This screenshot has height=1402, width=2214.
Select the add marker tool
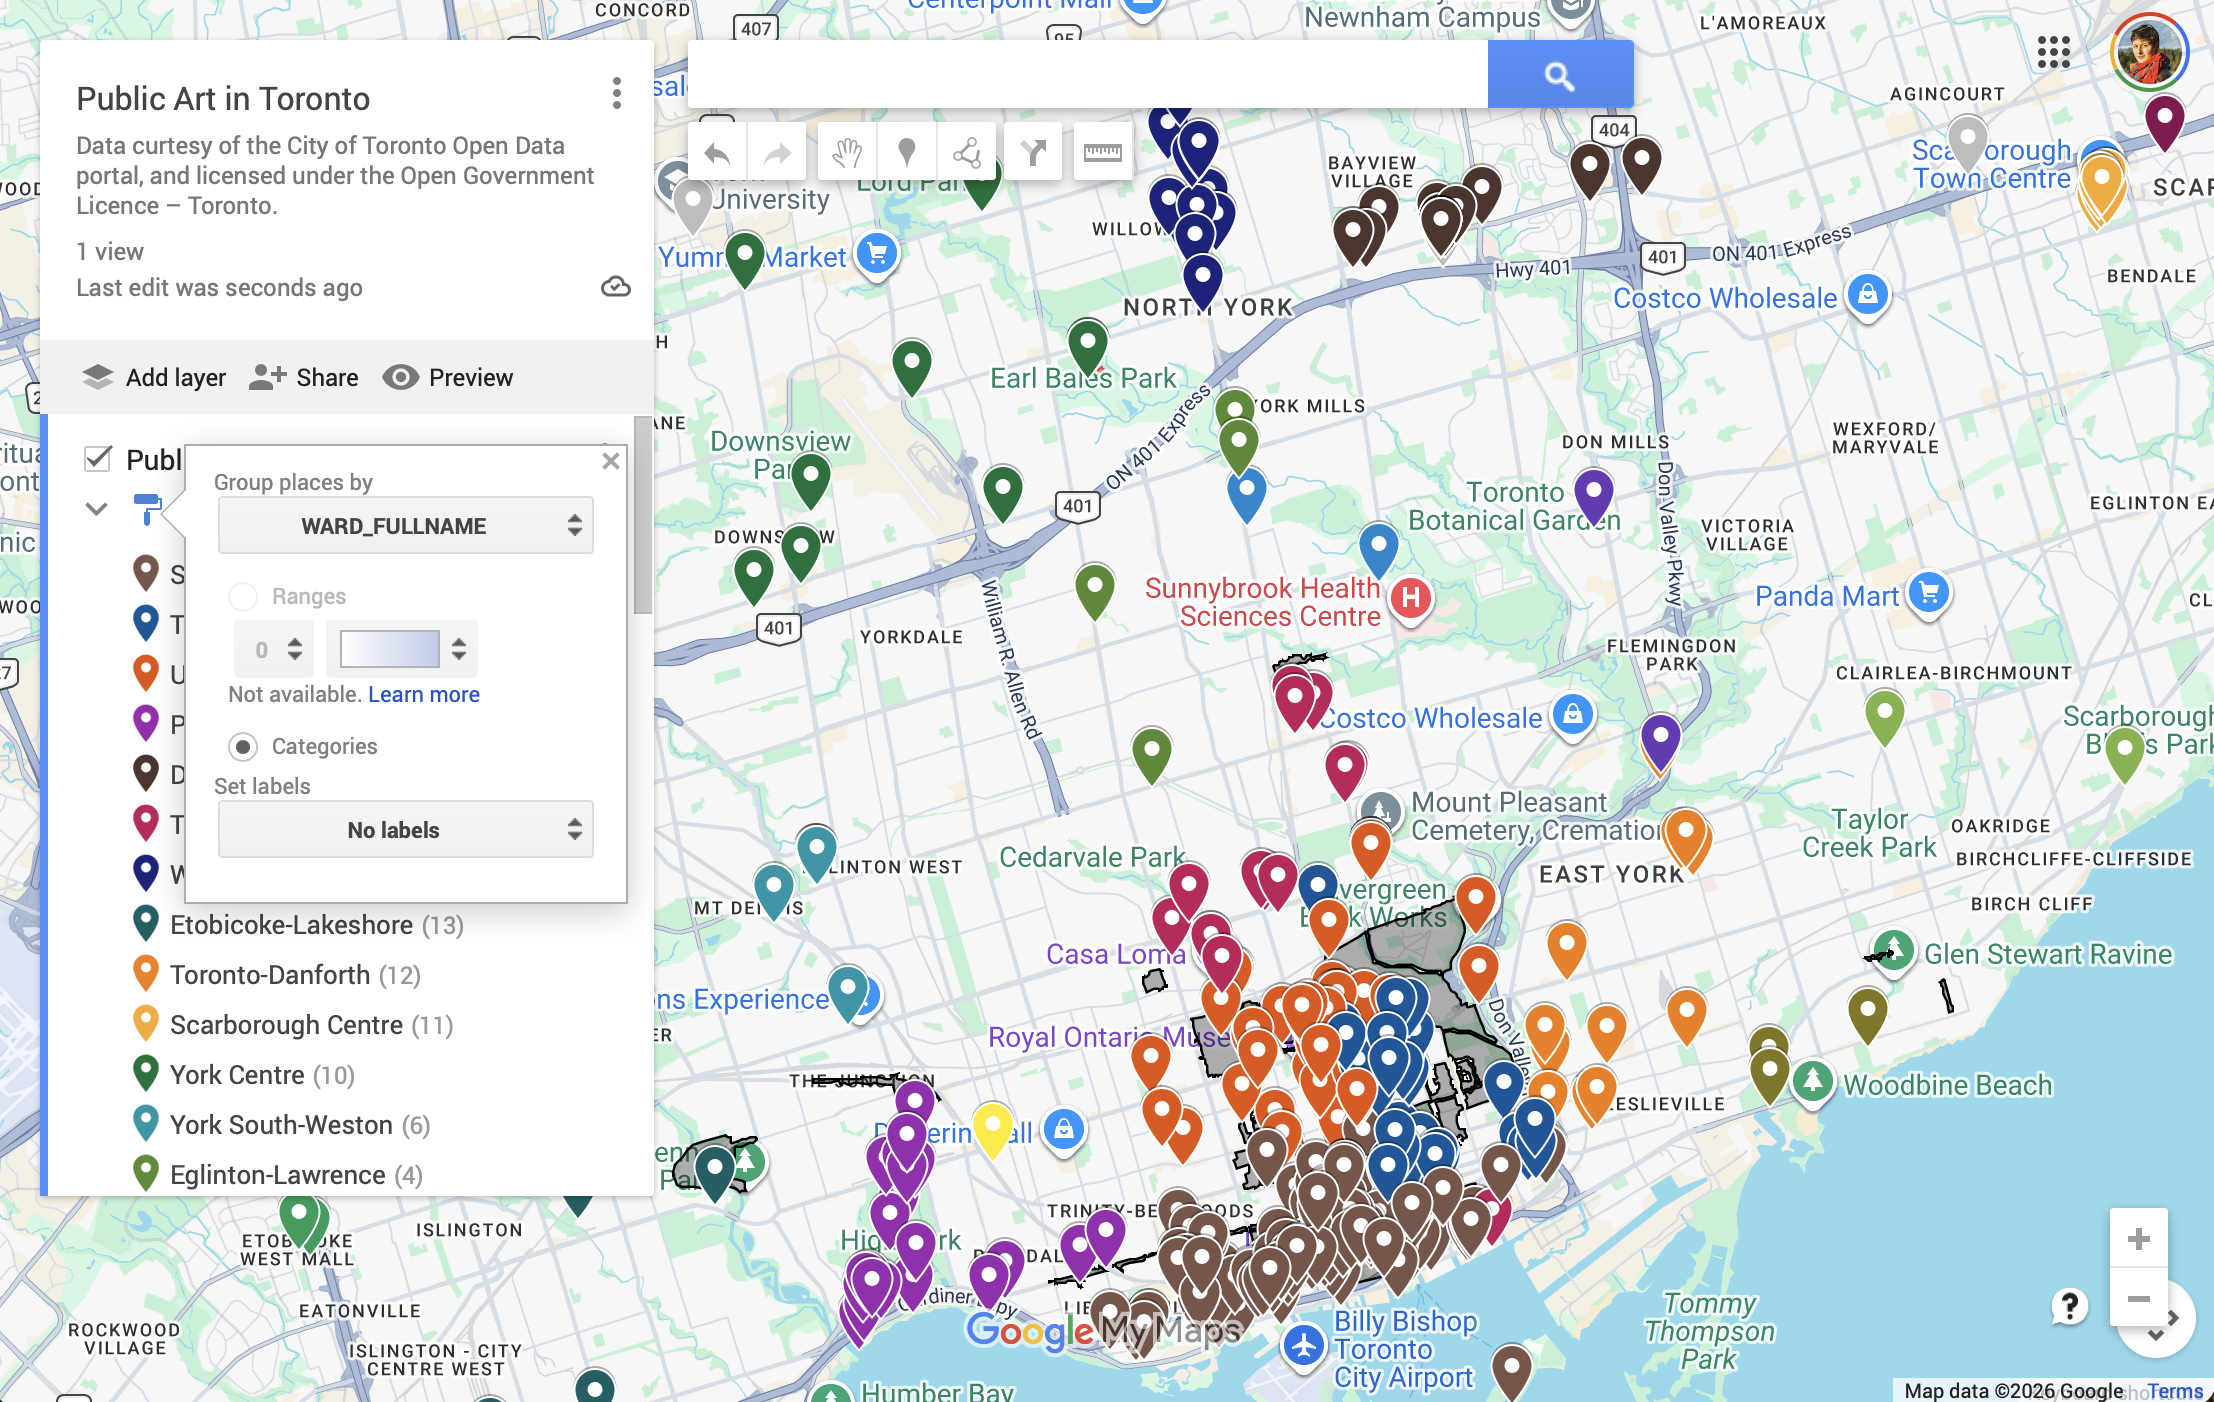tap(907, 153)
